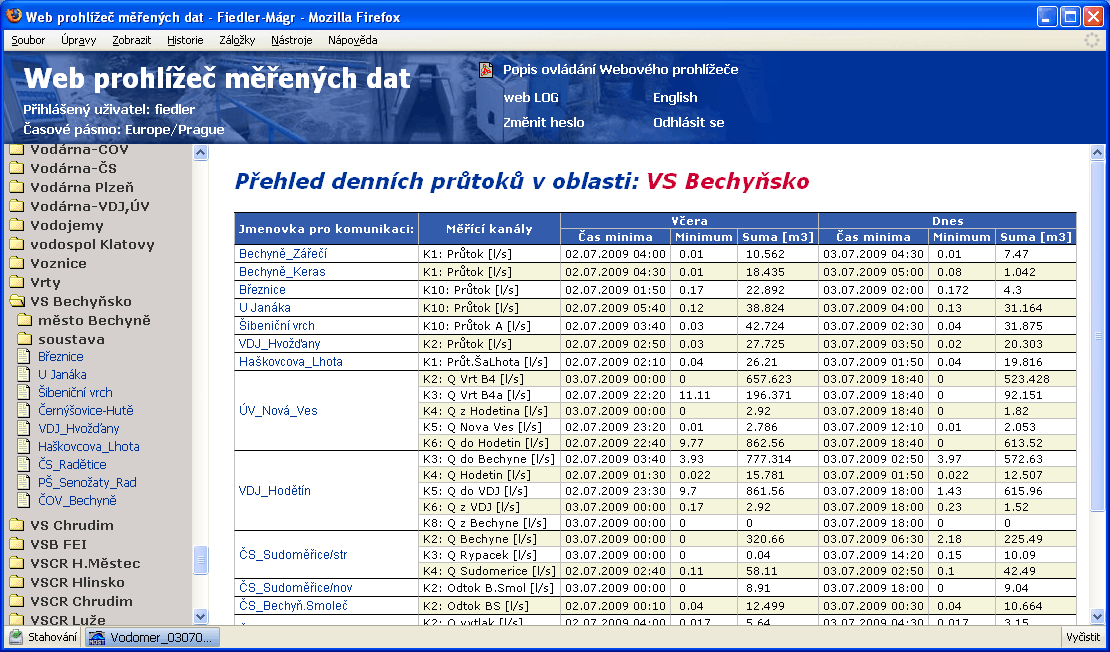Open the PDF icon for browser manual

(x=486, y=69)
